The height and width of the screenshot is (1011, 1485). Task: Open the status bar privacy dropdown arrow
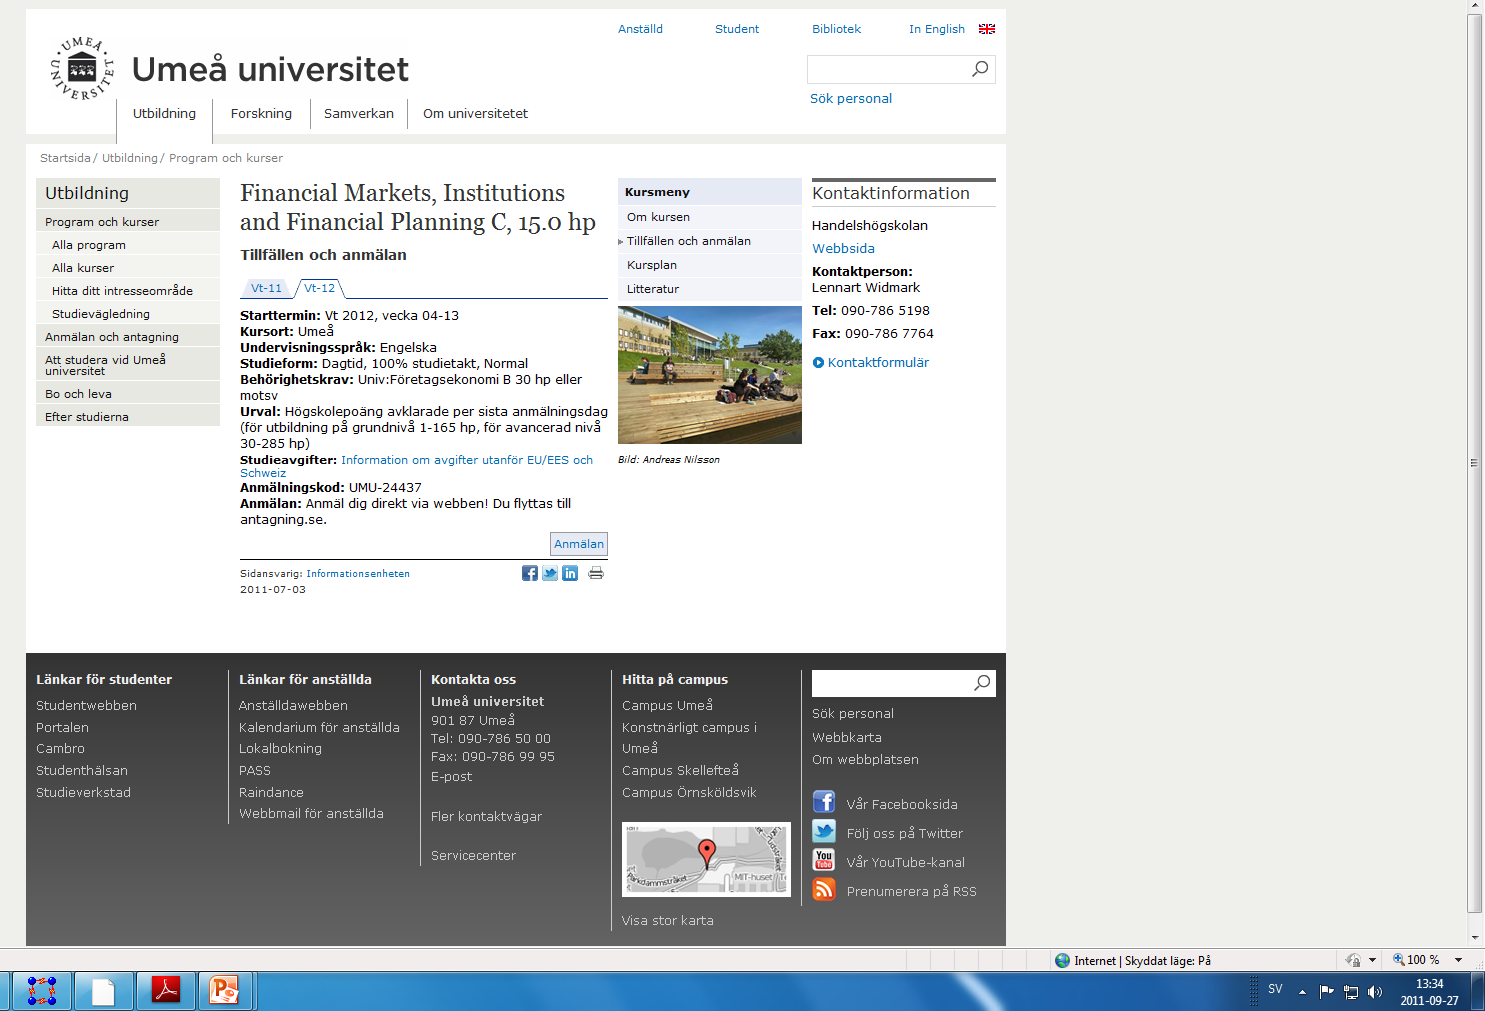click(x=1372, y=960)
